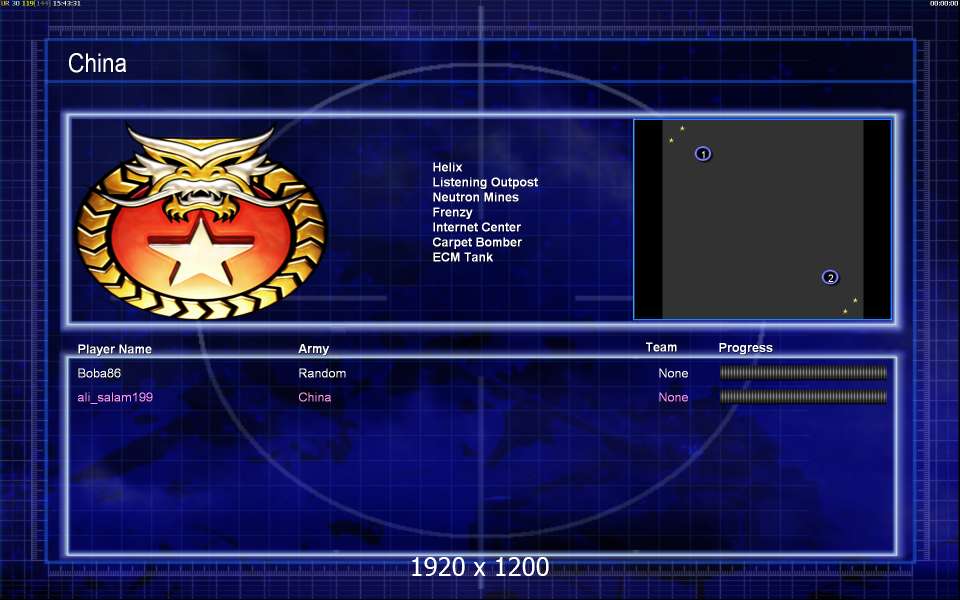This screenshot has width=960, height=600.
Task: Select start position 1 marker on minimap
Action: [703, 154]
